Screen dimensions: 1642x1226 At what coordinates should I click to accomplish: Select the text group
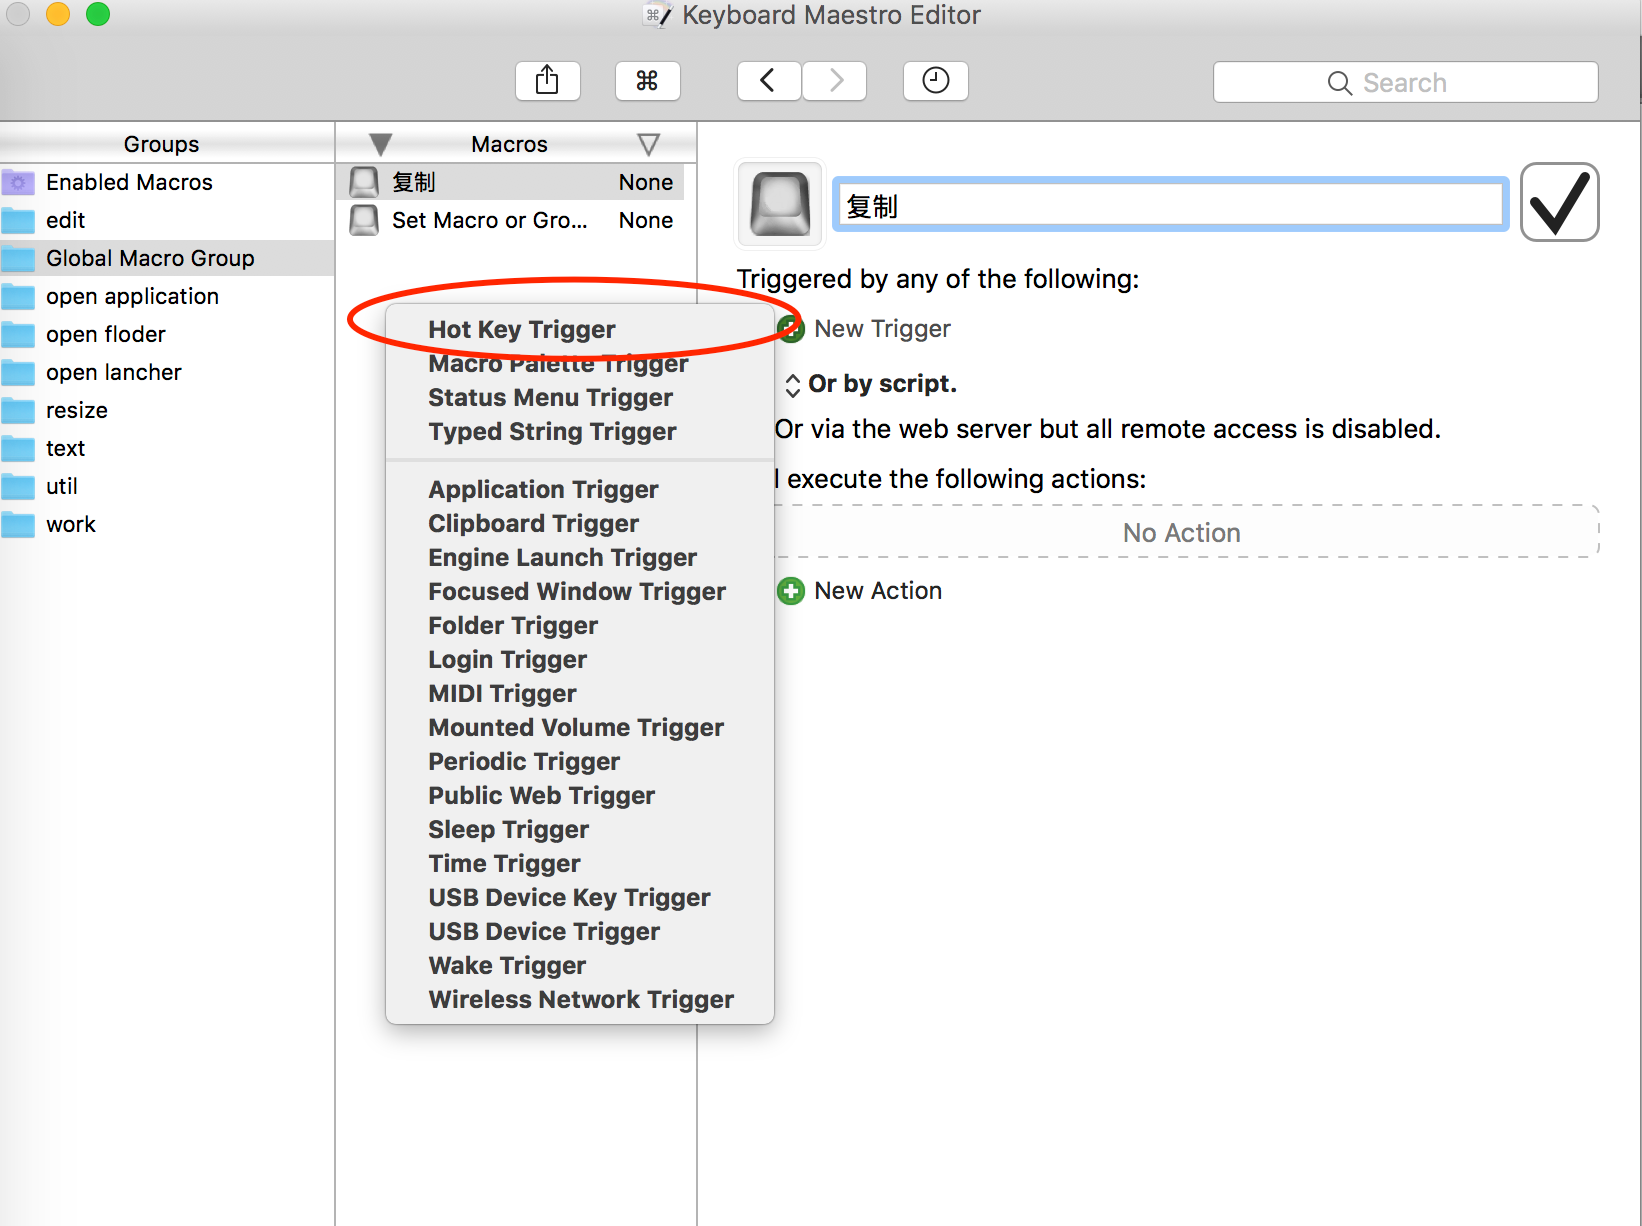point(167,448)
